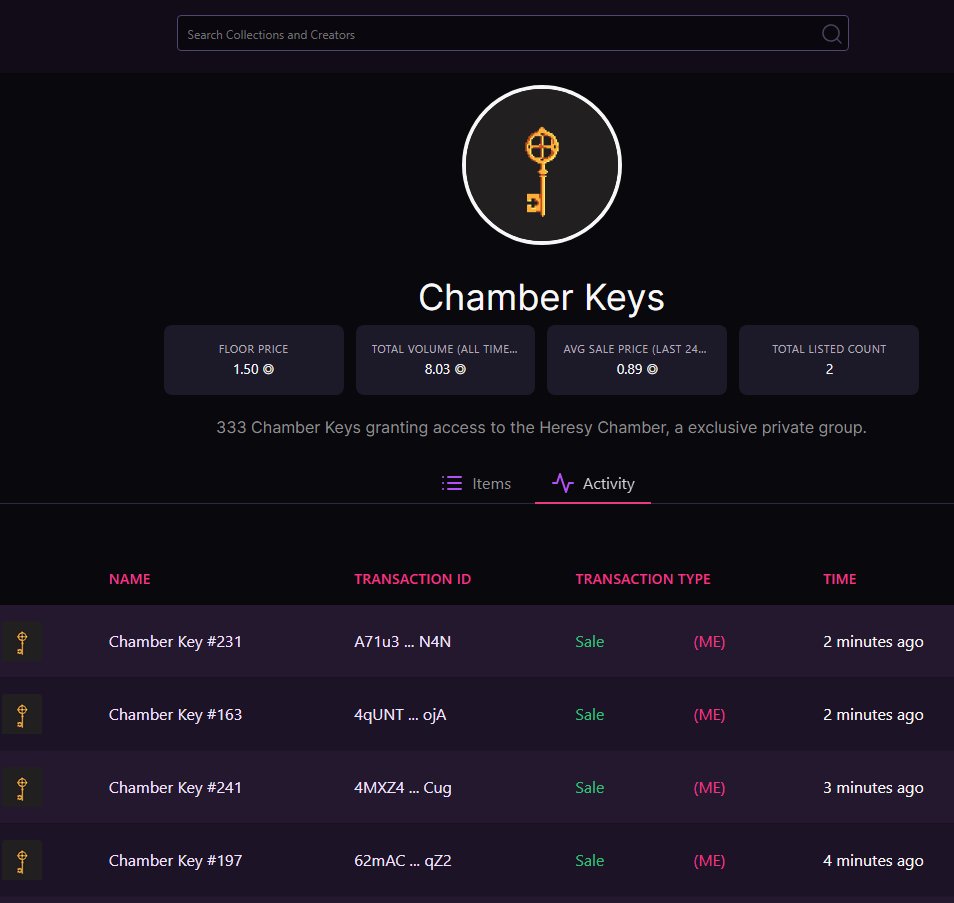The image size is (954, 903).
Task: Open the Chamber Keys collection avatar
Action: [x=541, y=165]
